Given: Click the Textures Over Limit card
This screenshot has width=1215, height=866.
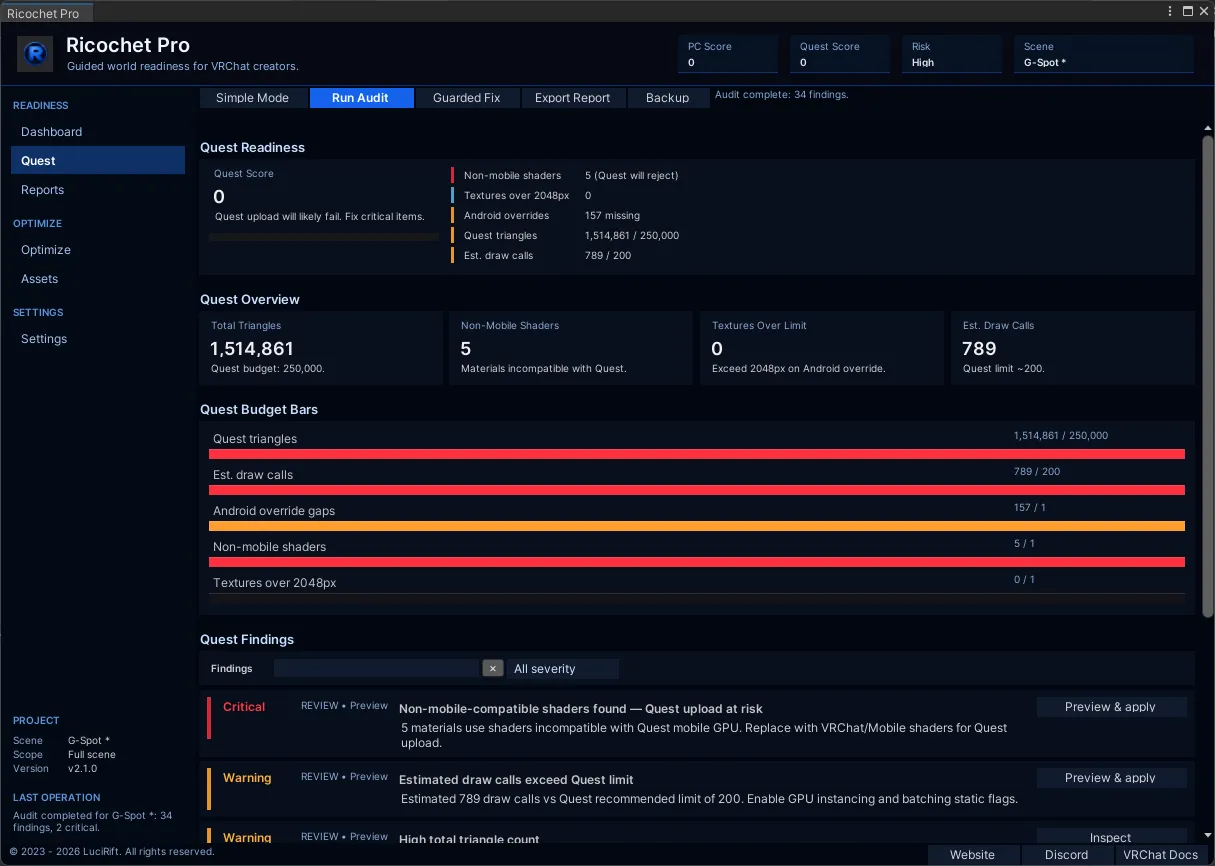Looking at the screenshot, I should [x=822, y=348].
